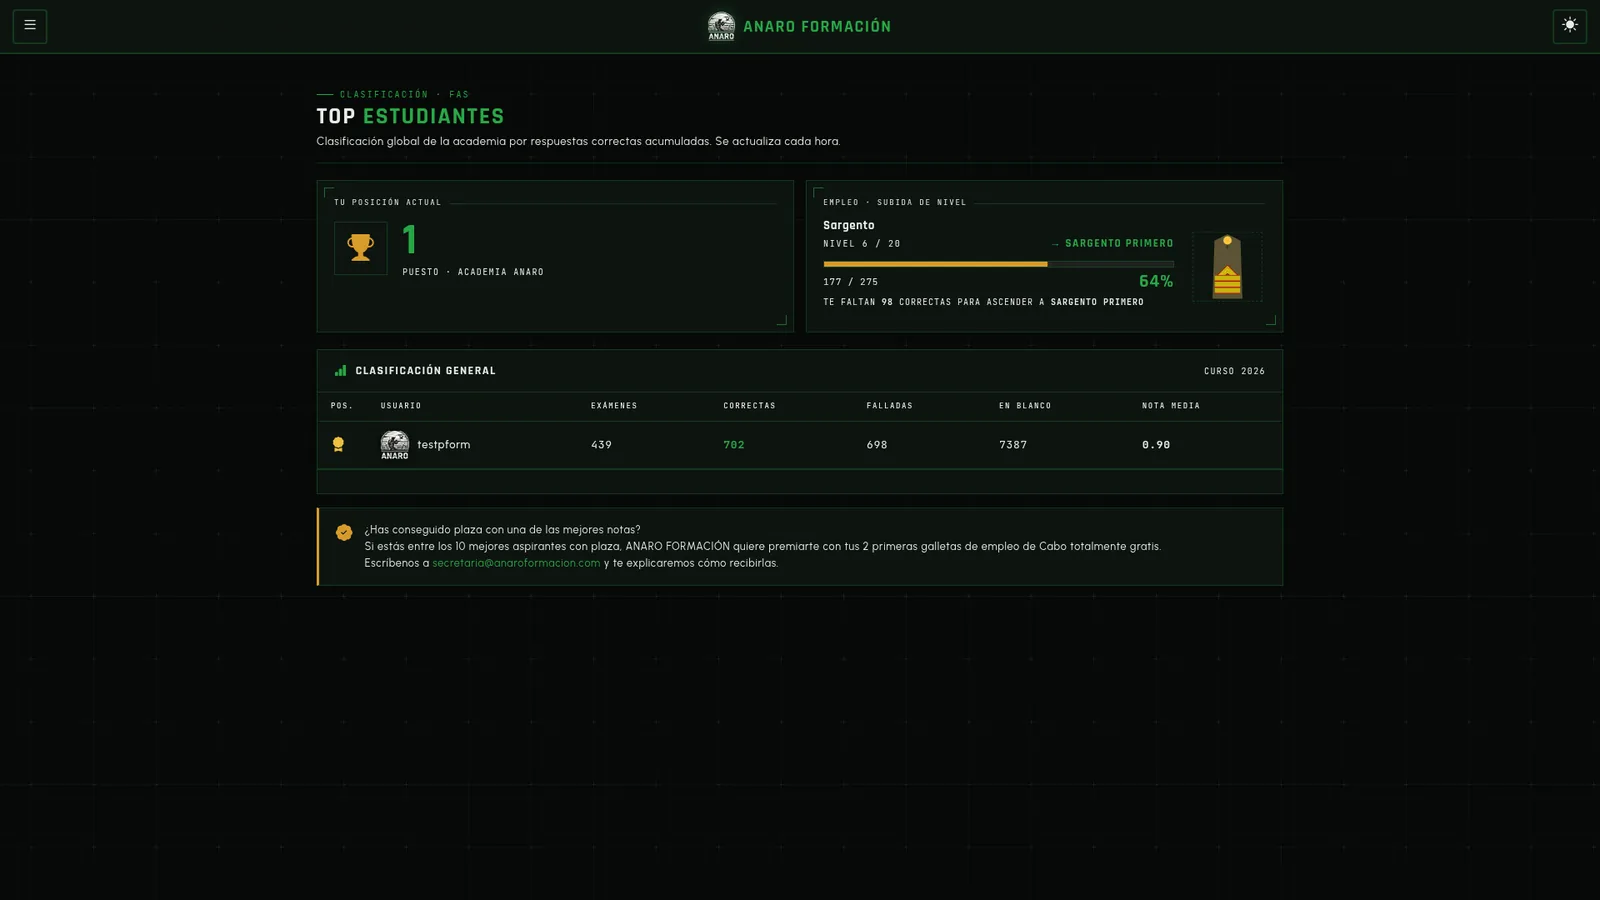This screenshot has height=900, width=1600.
Task: Click the Sargento rank insignia badge
Action: point(1227,267)
